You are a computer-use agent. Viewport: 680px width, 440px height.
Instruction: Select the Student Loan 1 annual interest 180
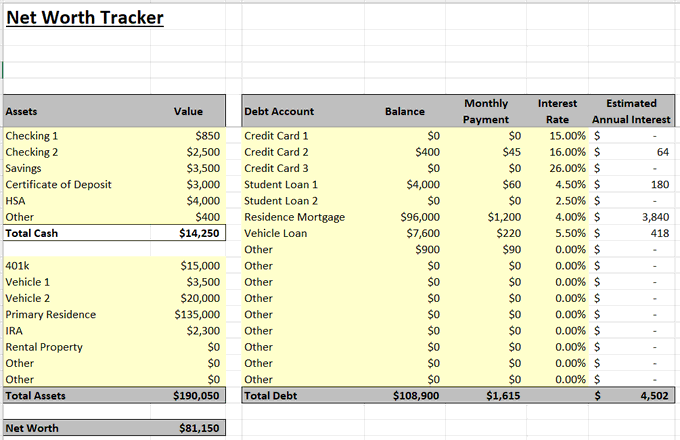660,185
